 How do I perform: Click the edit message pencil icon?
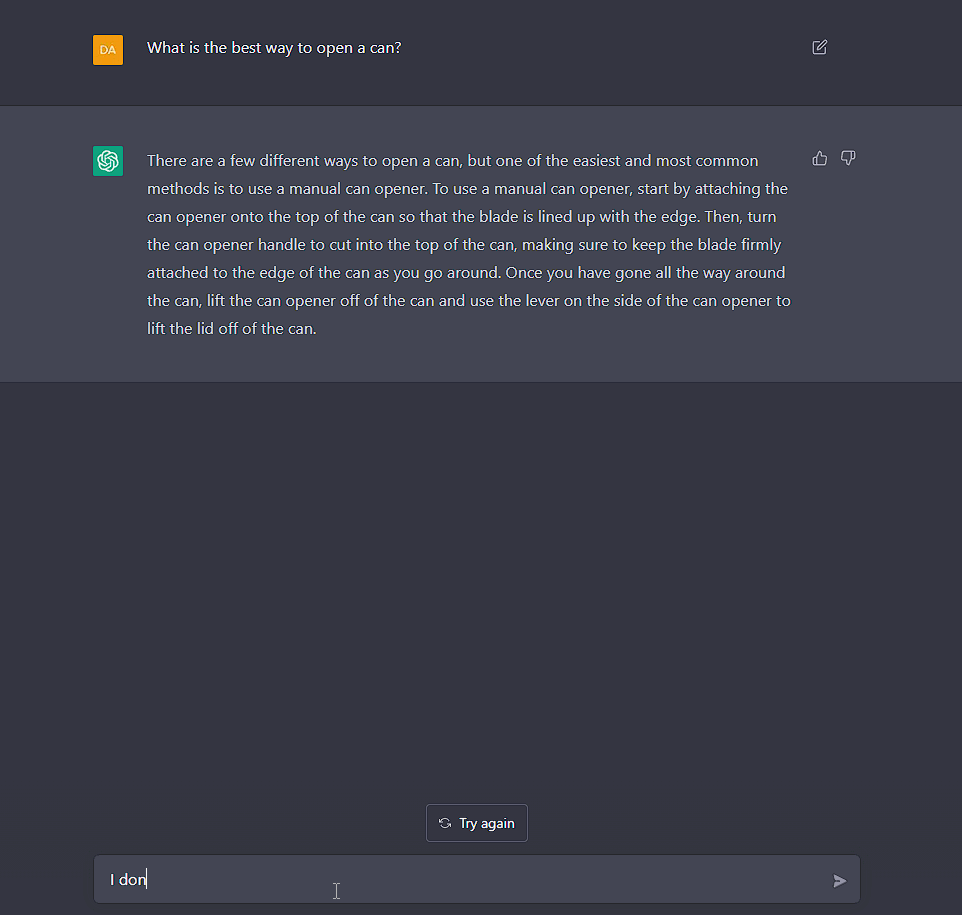pyautogui.click(x=820, y=47)
